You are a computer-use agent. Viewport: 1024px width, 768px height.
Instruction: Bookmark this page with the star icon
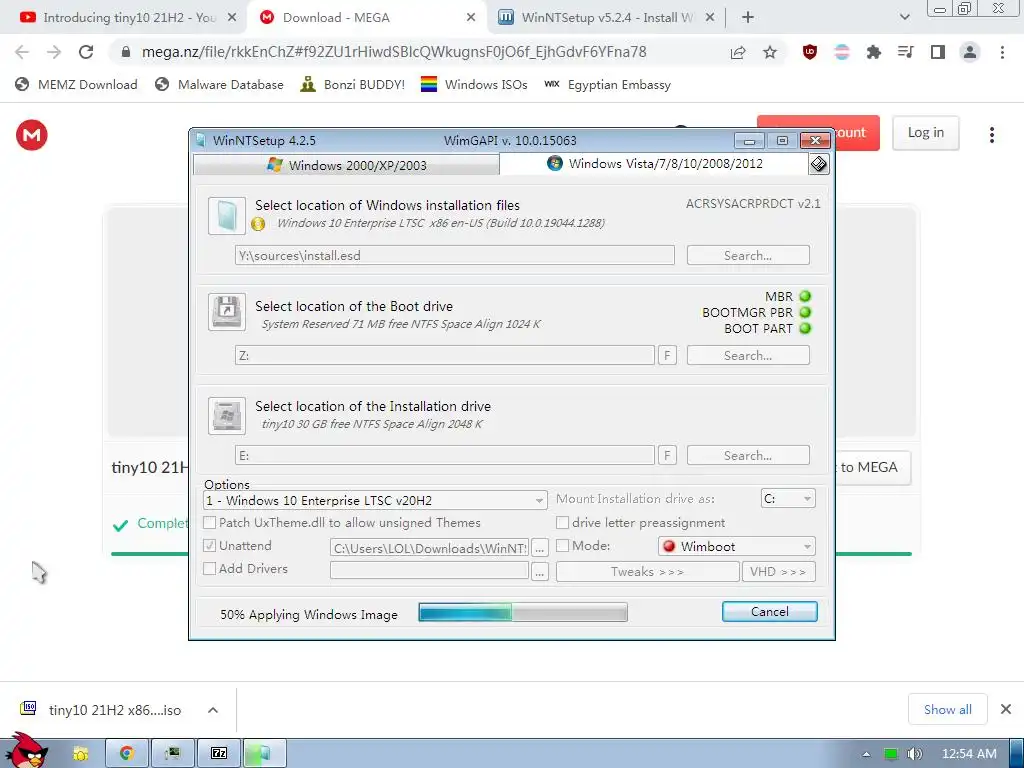(770, 52)
